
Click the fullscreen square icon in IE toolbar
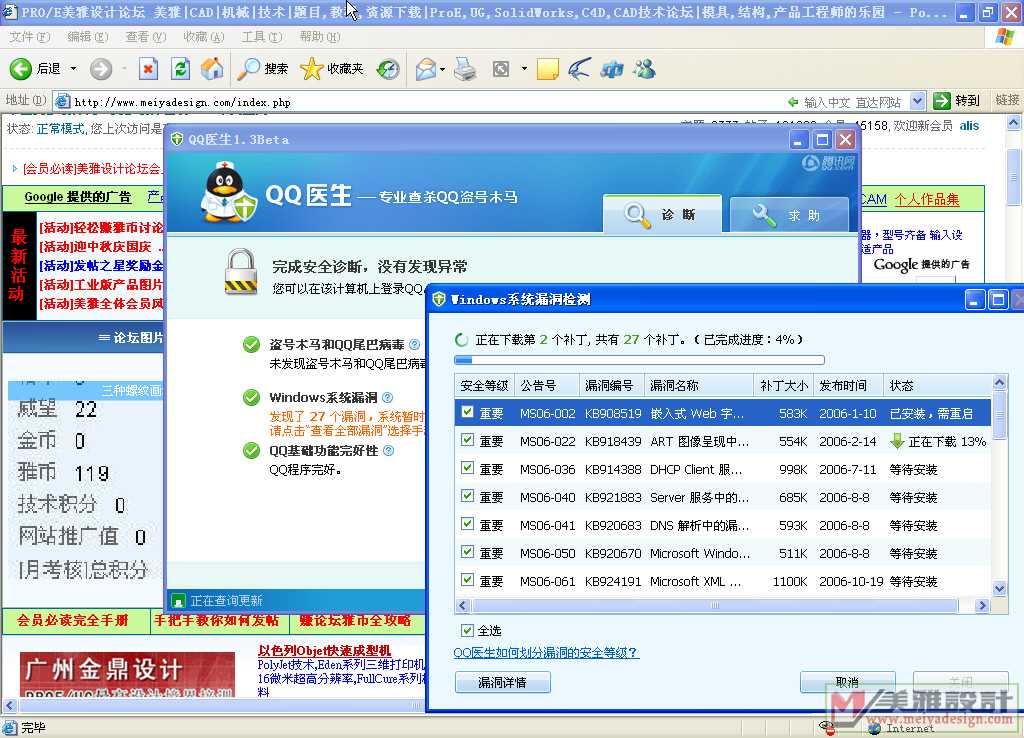point(501,69)
